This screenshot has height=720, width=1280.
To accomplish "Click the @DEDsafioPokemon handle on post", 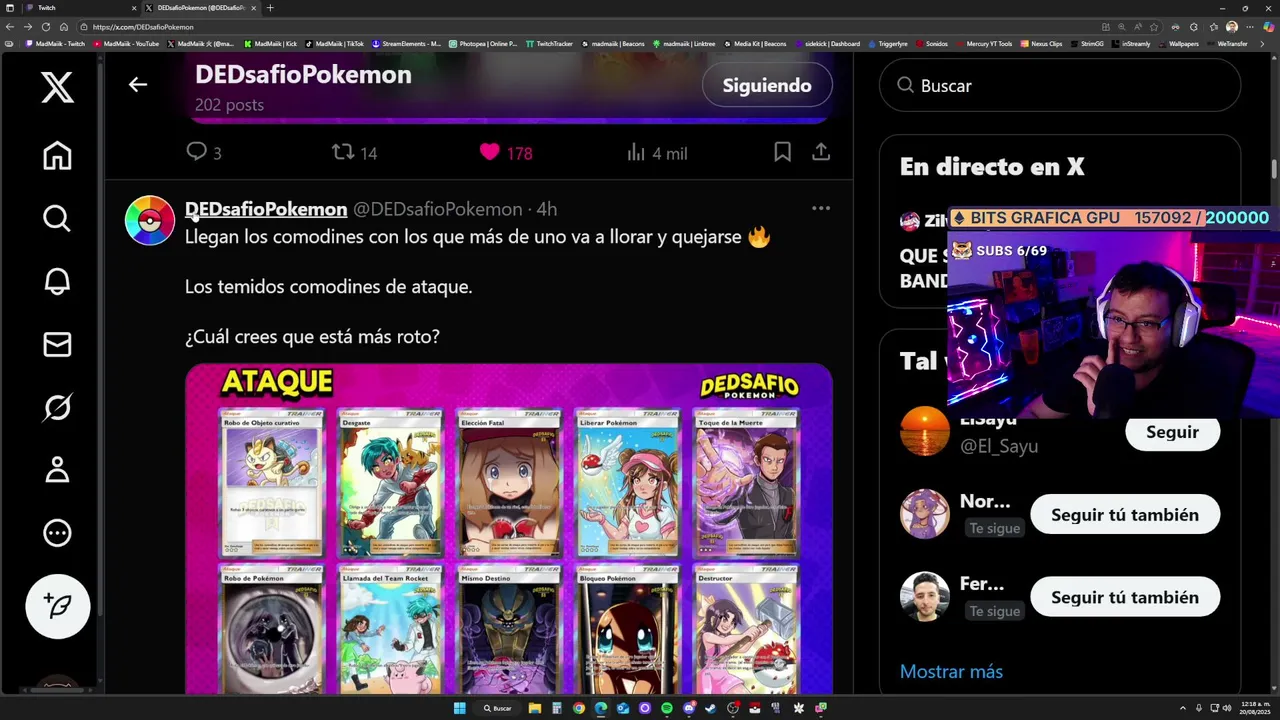I will pyautogui.click(x=438, y=209).
